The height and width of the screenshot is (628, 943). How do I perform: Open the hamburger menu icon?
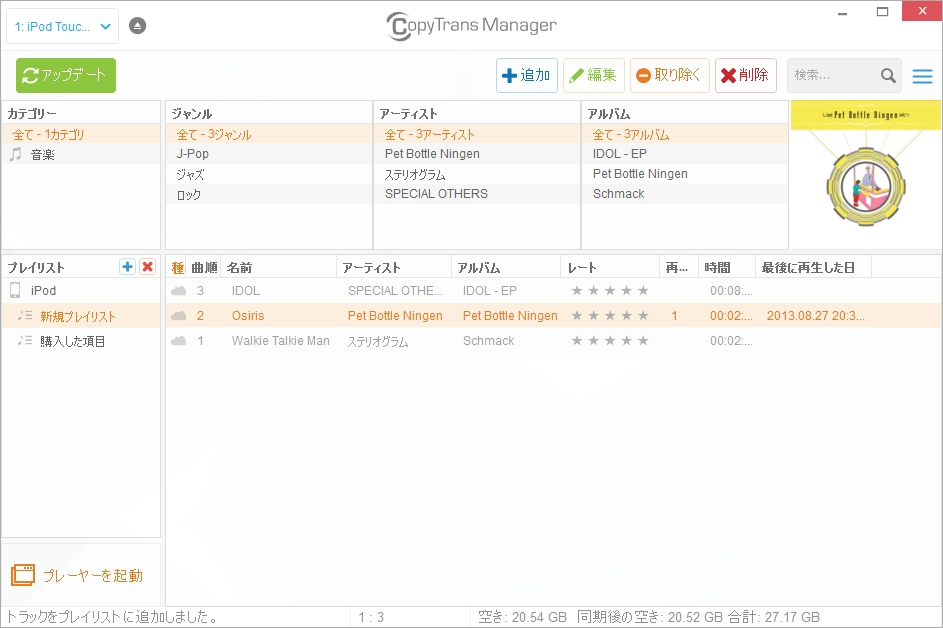922,76
